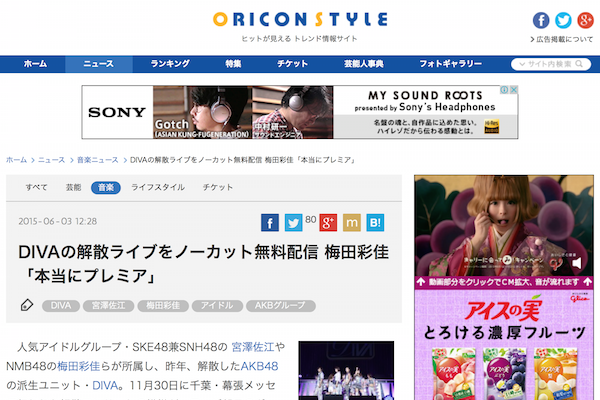This screenshot has width=600, height=400.
Task: Close the Sony banner ad
Action: pyautogui.click(x=514, y=90)
